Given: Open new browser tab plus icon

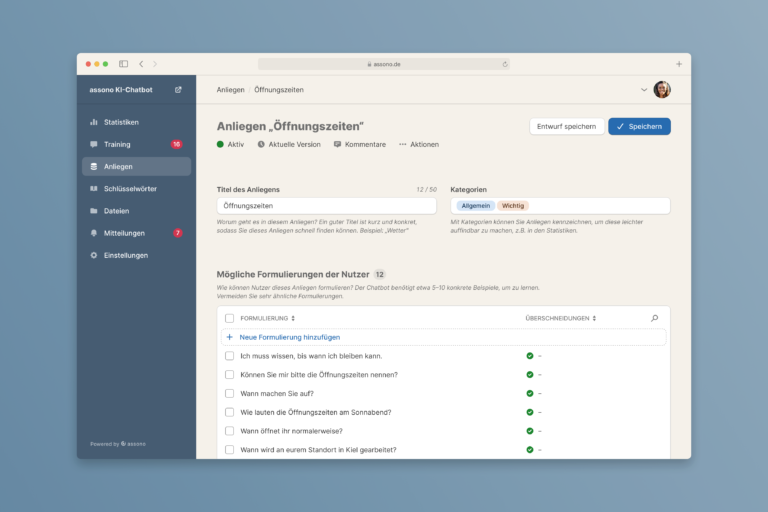Looking at the screenshot, I should (679, 64).
